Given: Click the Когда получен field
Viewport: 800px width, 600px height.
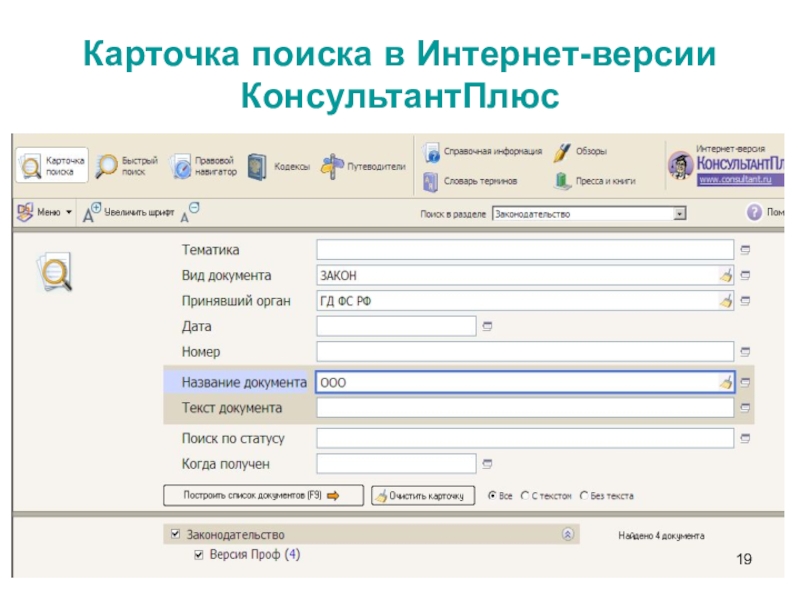Looking at the screenshot, I should [396, 464].
